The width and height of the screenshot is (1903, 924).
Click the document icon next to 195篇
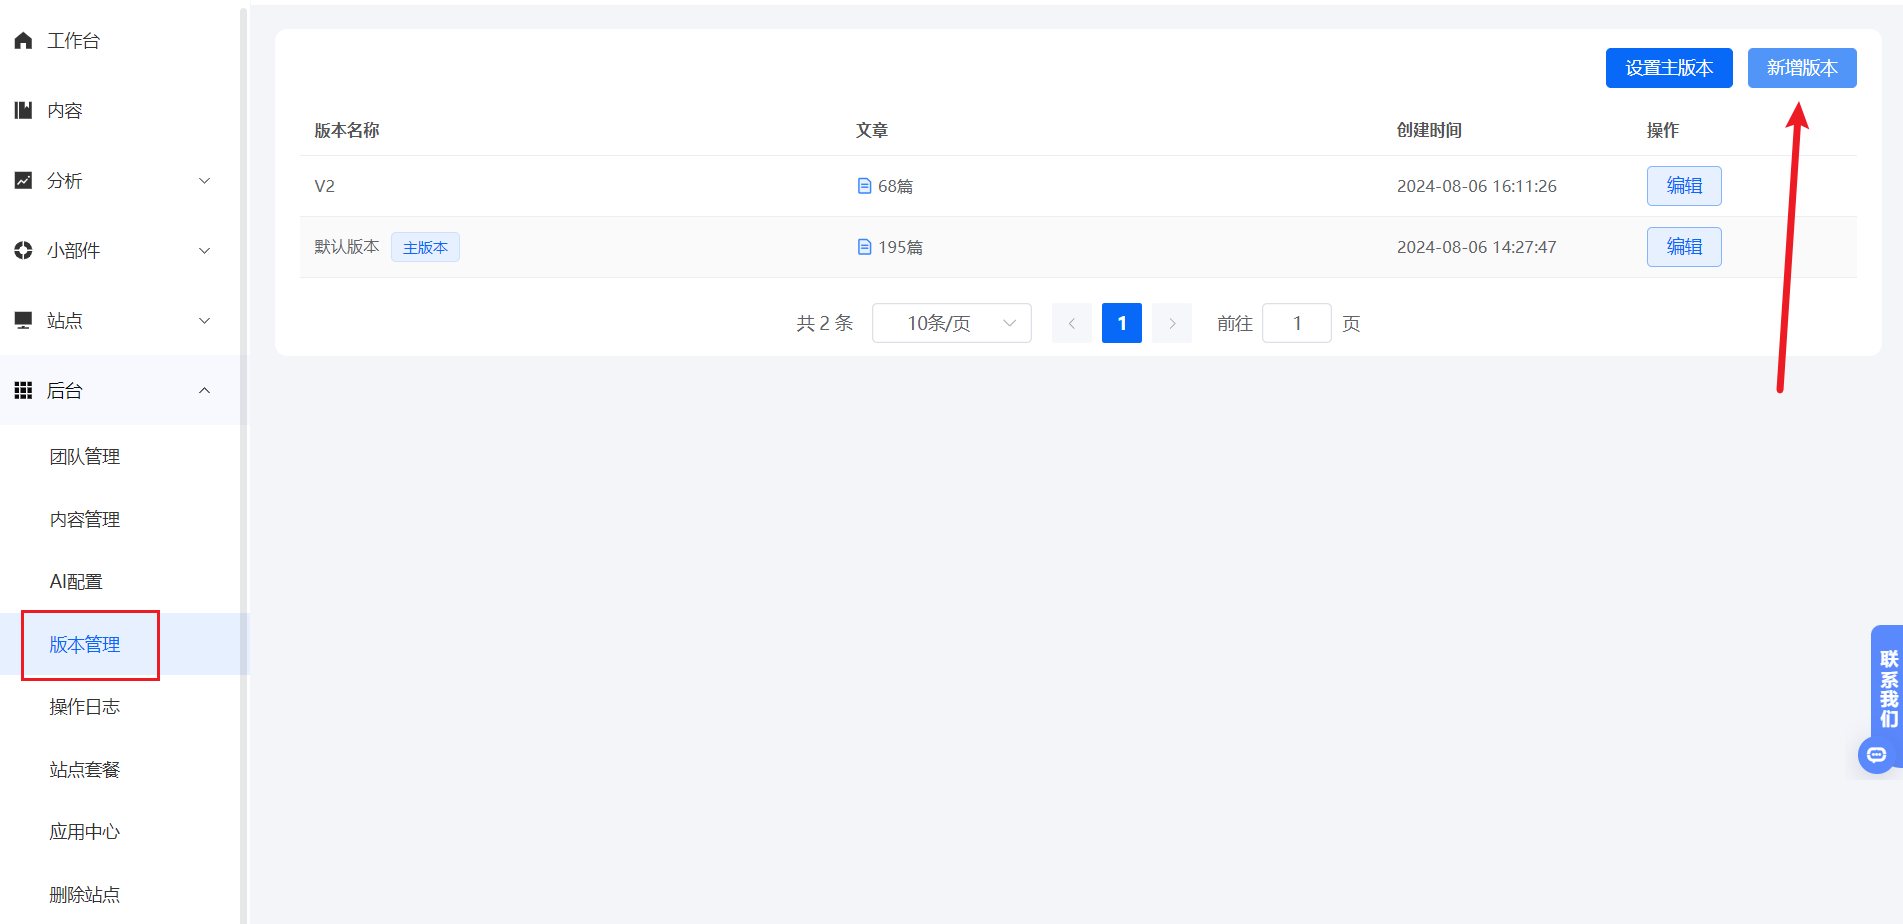coord(865,247)
